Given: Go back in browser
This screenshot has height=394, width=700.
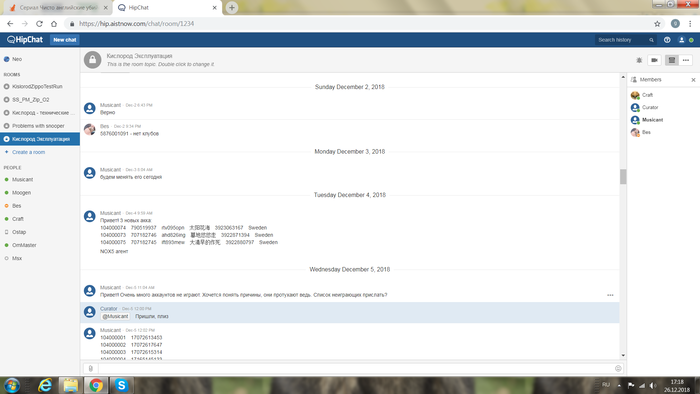Looking at the screenshot, I should pyautogui.click(x=10, y=24).
